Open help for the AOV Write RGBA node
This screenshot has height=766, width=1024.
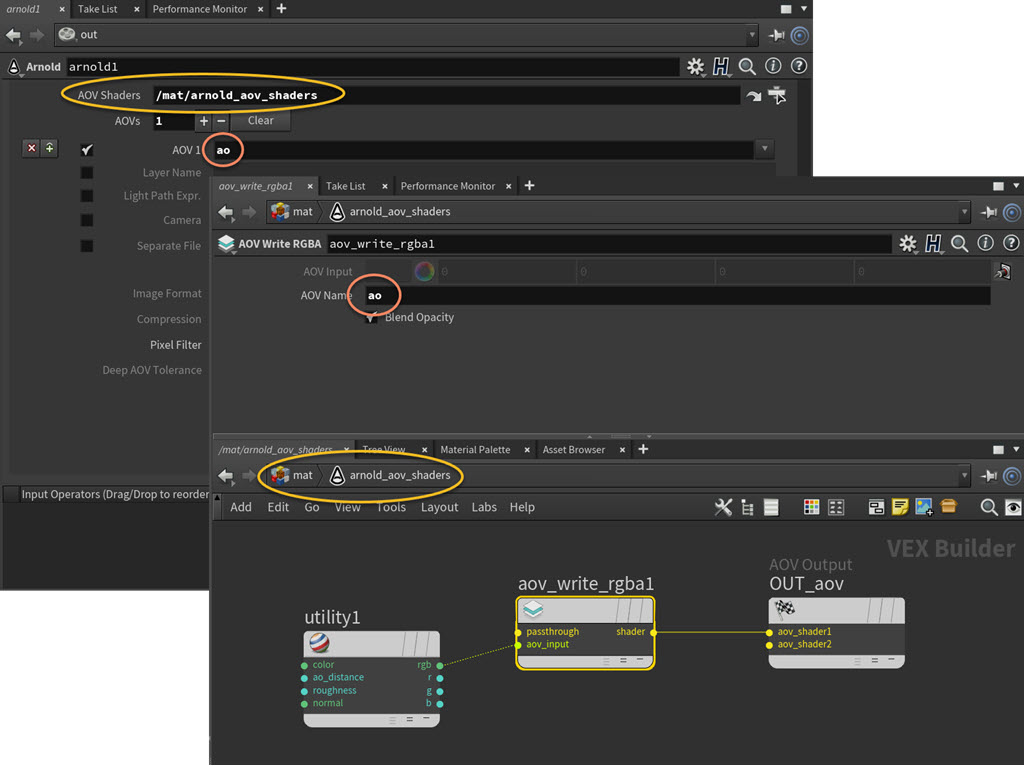1011,244
